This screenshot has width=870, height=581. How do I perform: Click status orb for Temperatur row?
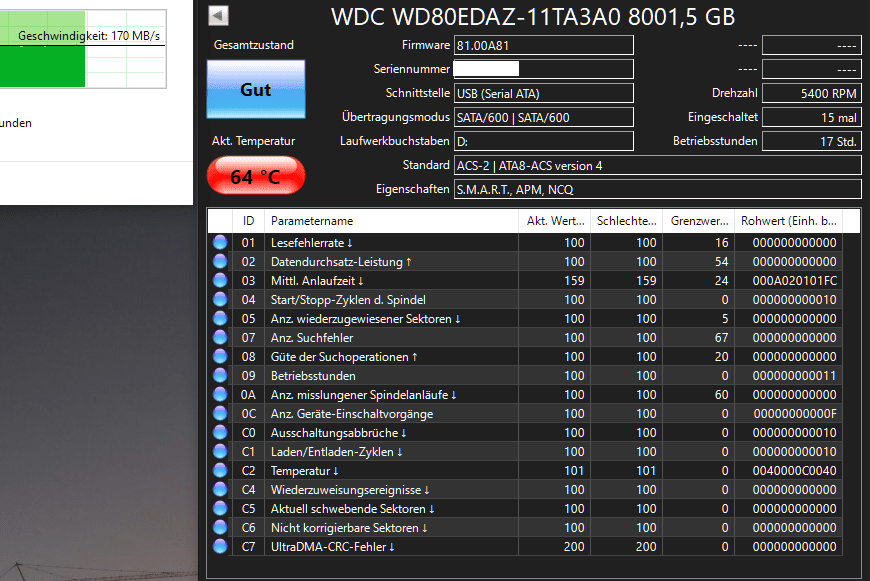pyautogui.click(x=220, y=471)
